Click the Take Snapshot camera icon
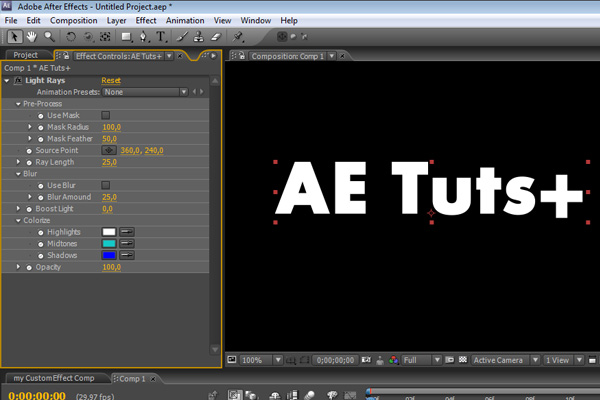Screen dimensions: 600x400 (366, 360)
